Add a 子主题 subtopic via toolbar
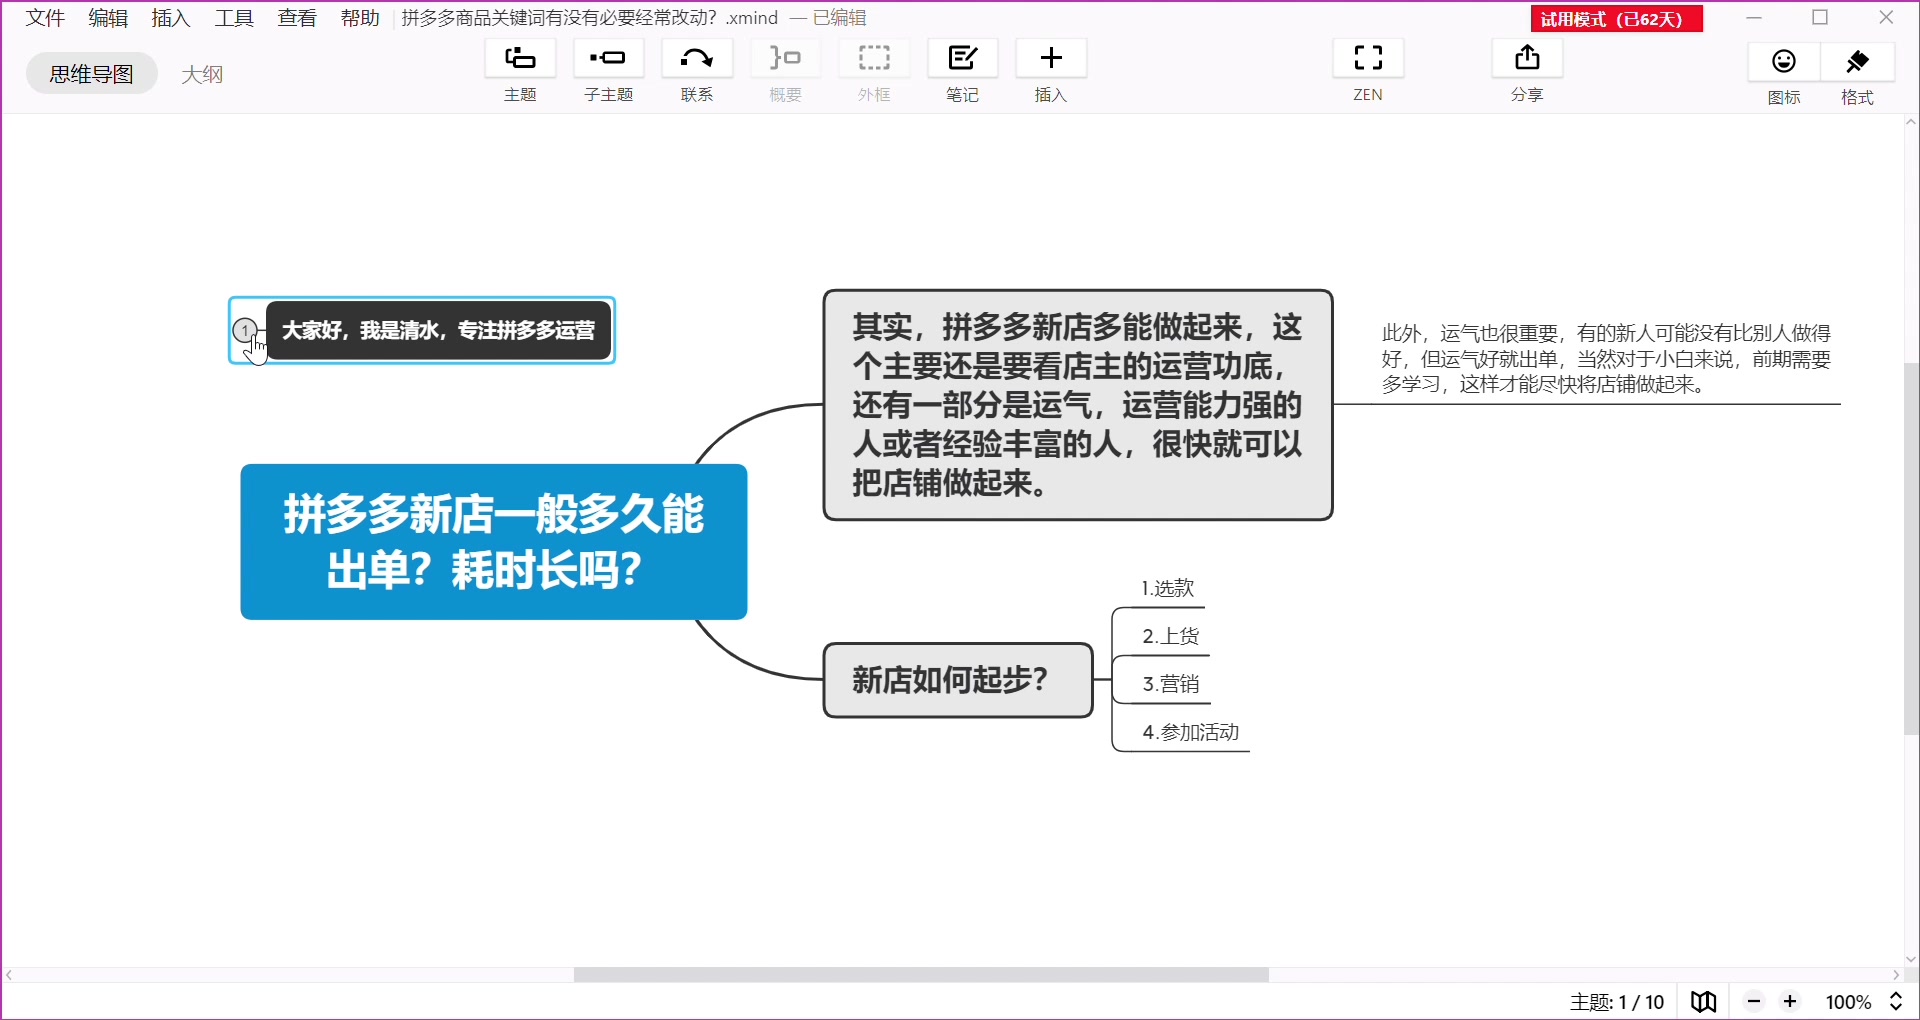The height and width of the screenshot is (1020, 1920). click(608, 59)
